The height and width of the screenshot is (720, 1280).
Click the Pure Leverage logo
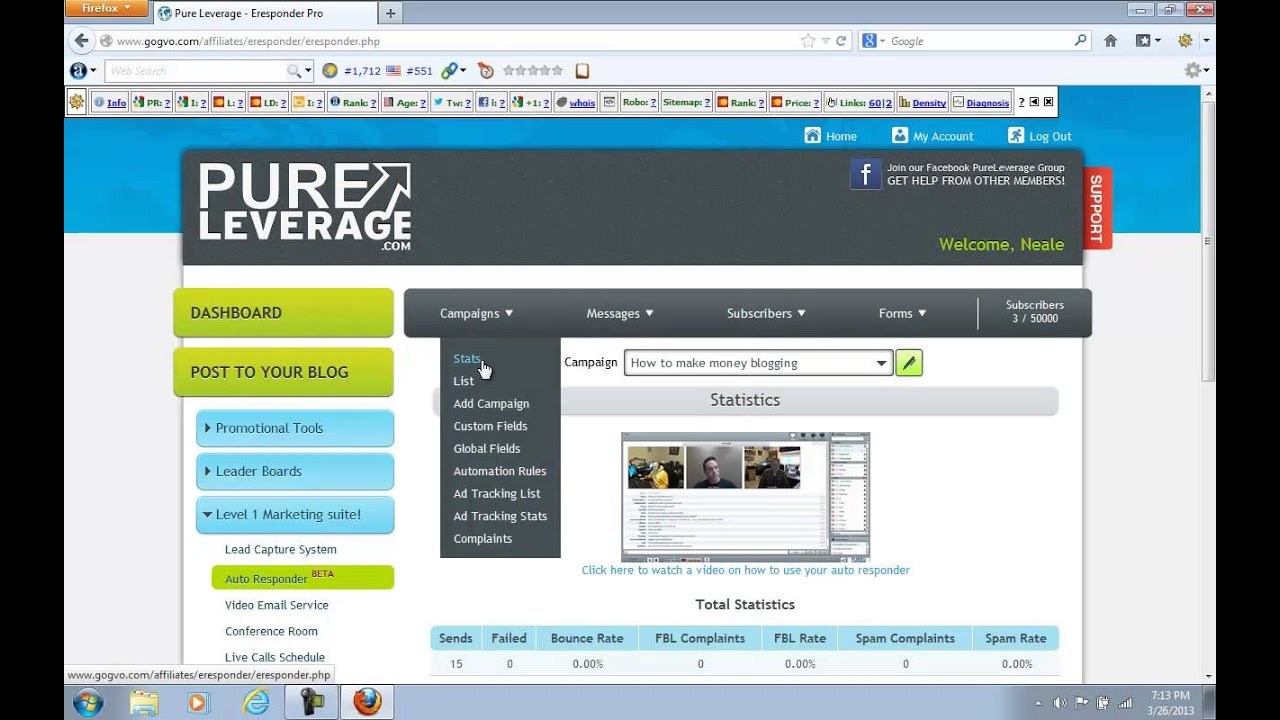tap(305, 207)
